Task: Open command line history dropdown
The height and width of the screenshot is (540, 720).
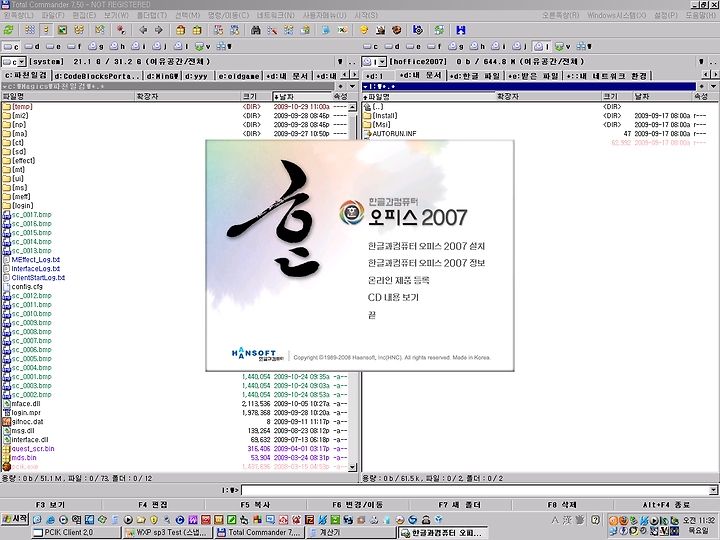Action: tap(713, 490)
